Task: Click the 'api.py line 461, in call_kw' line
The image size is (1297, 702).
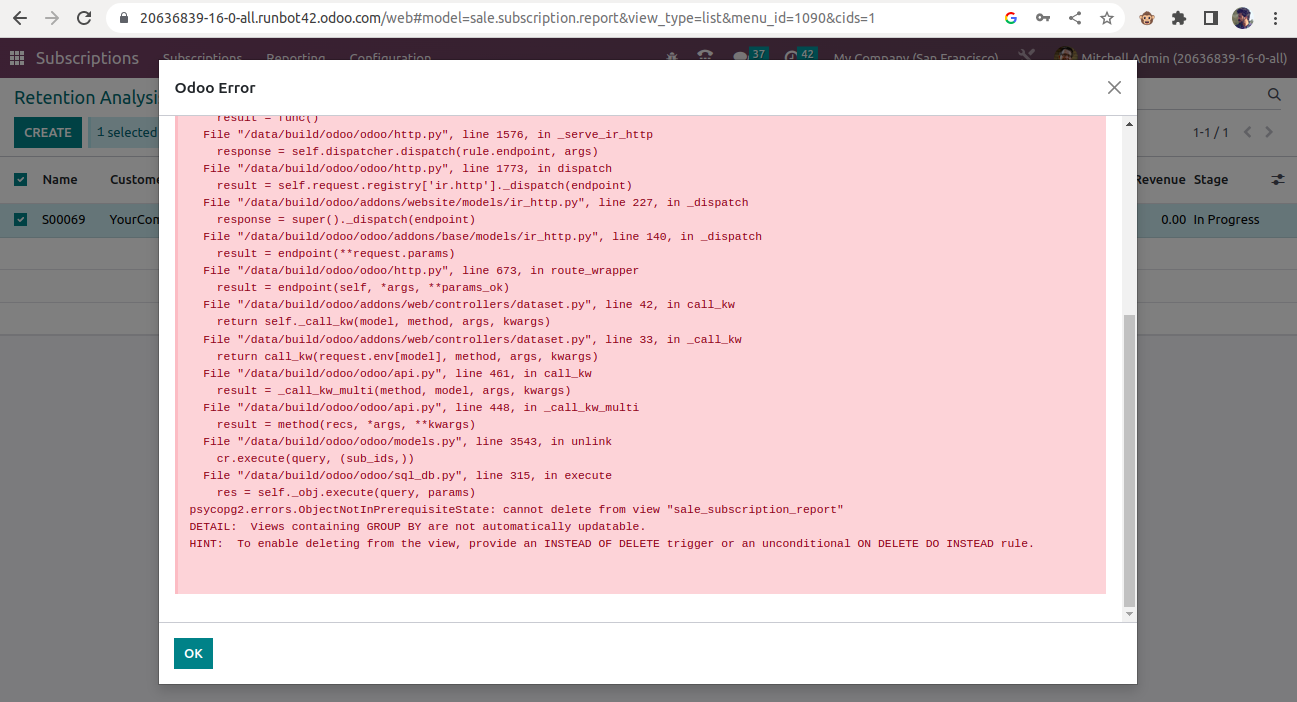Action: point(397,374)
